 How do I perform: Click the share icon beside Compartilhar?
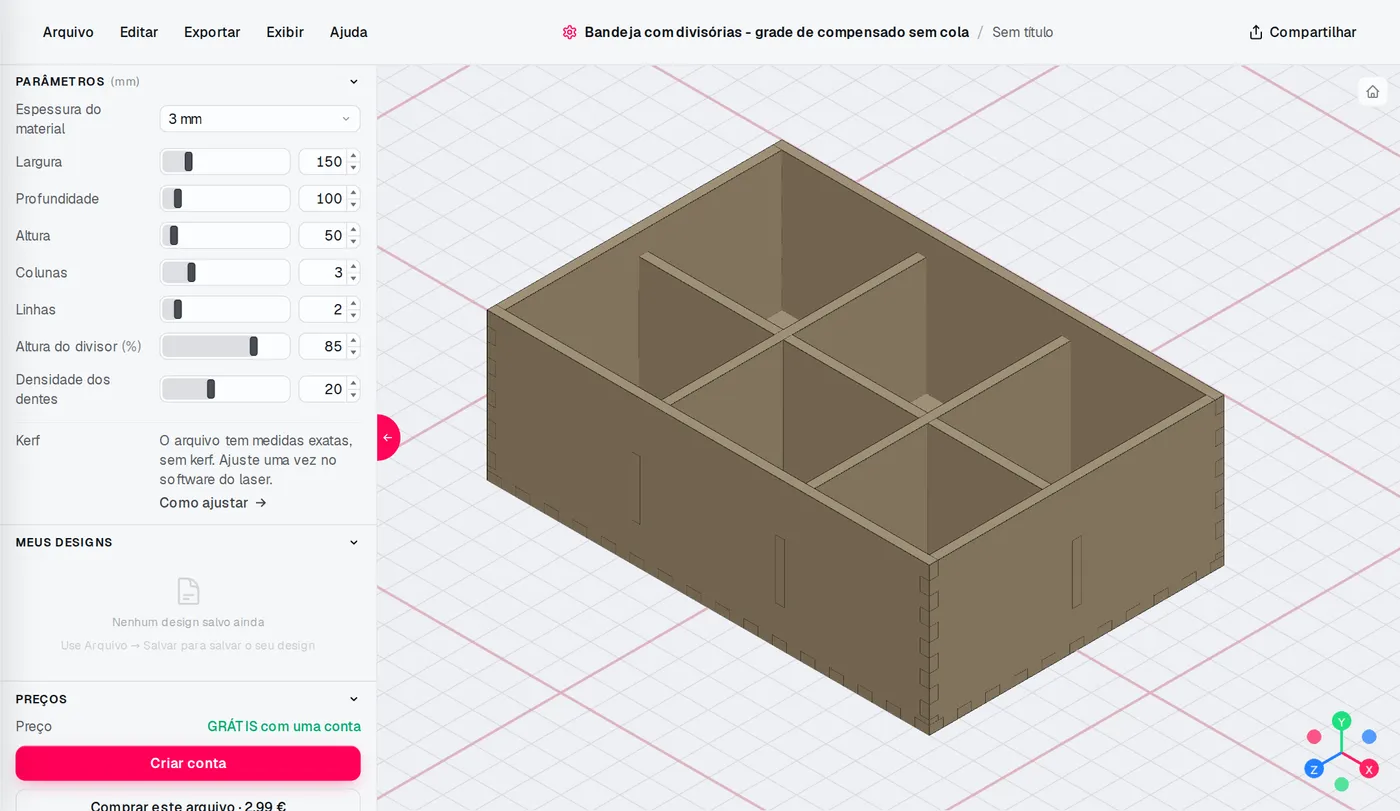point(1256,32)
